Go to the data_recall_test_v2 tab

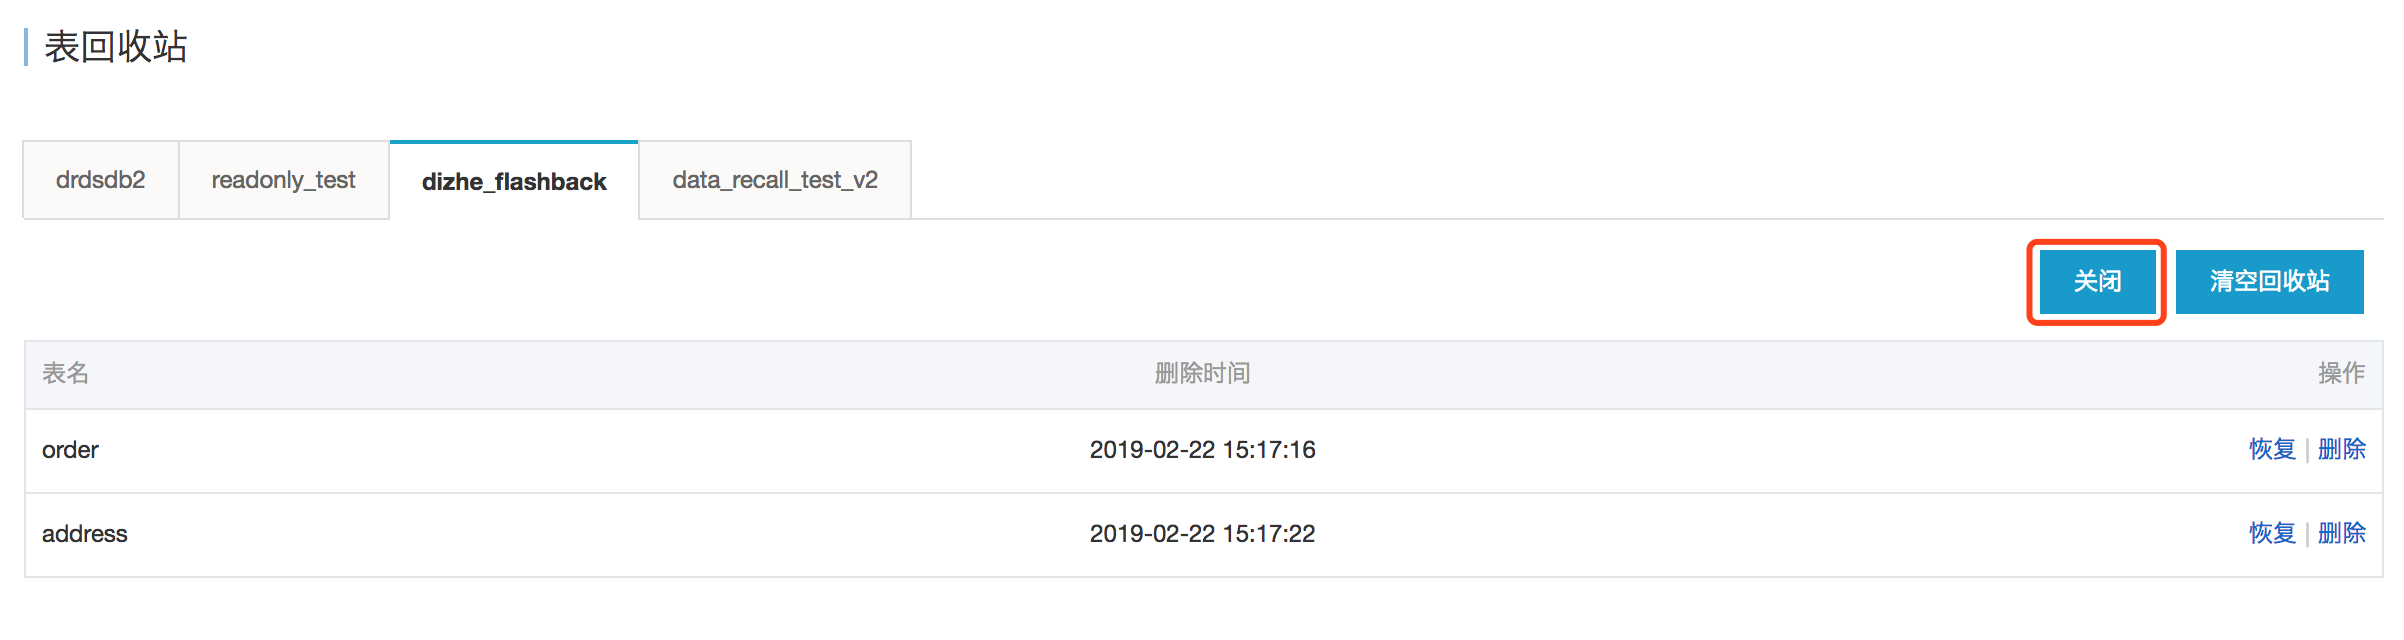[775, 180]
